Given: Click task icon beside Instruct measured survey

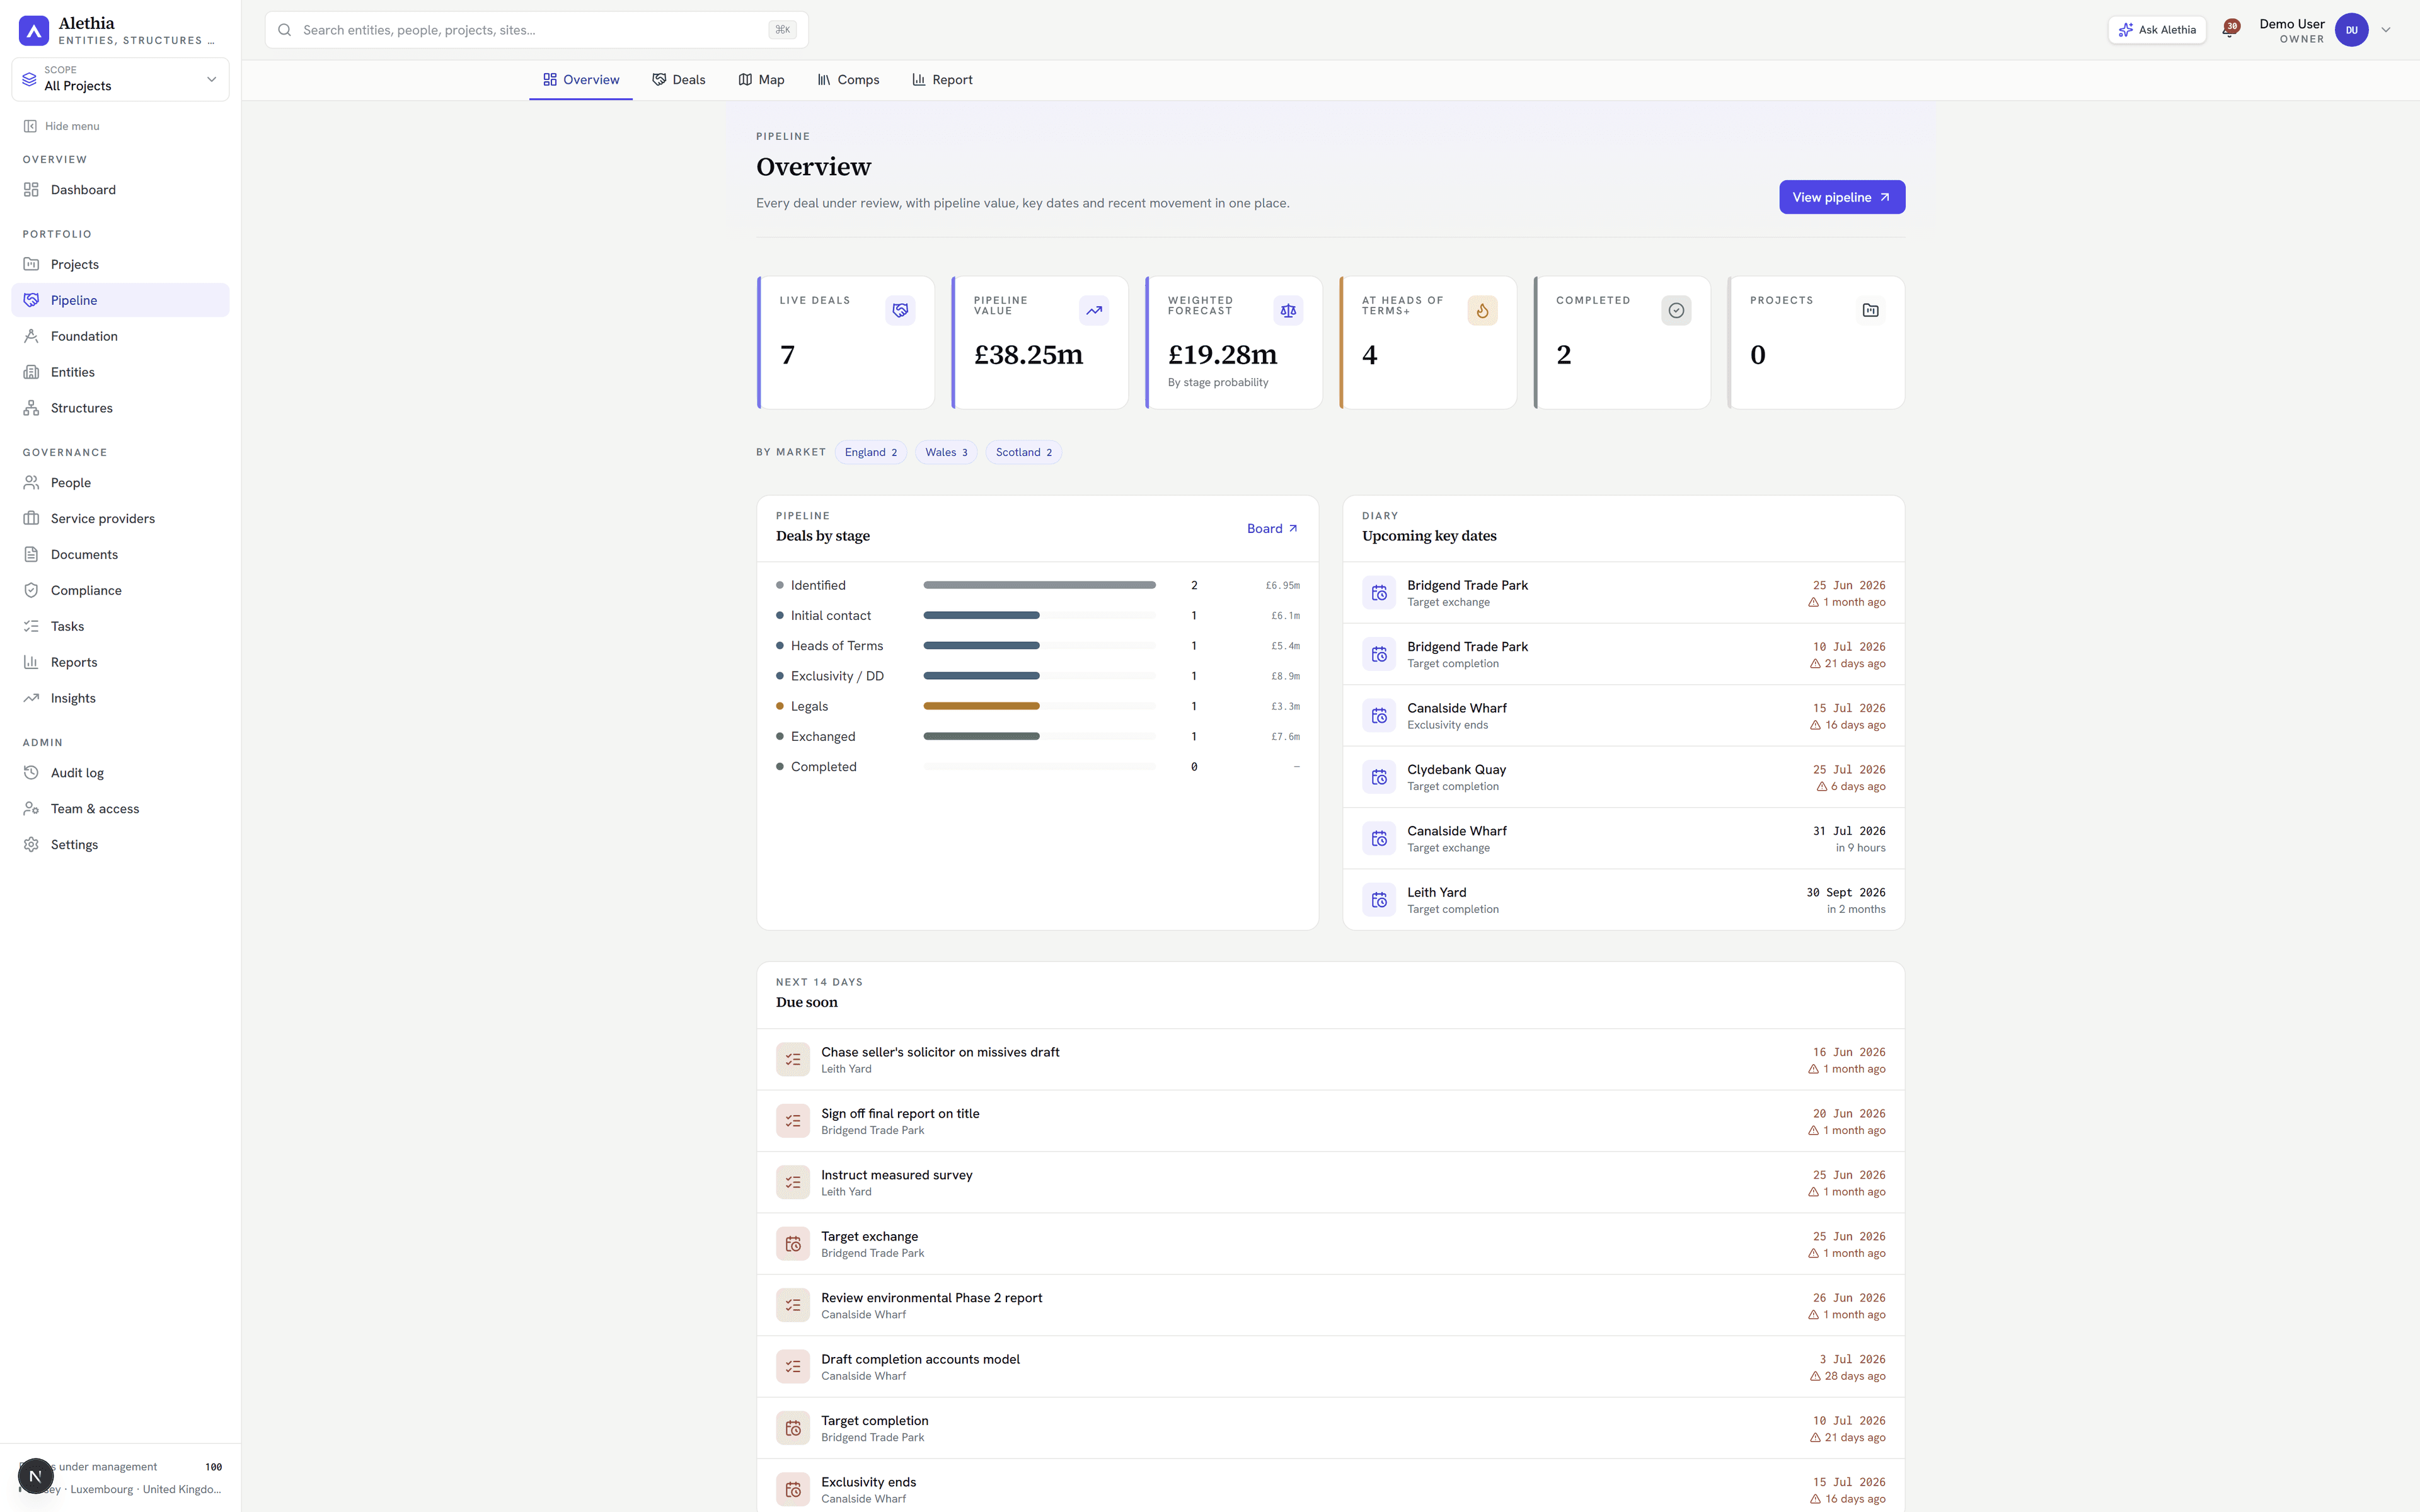Looking at the screenshot, I should [x=793, y=1182].
